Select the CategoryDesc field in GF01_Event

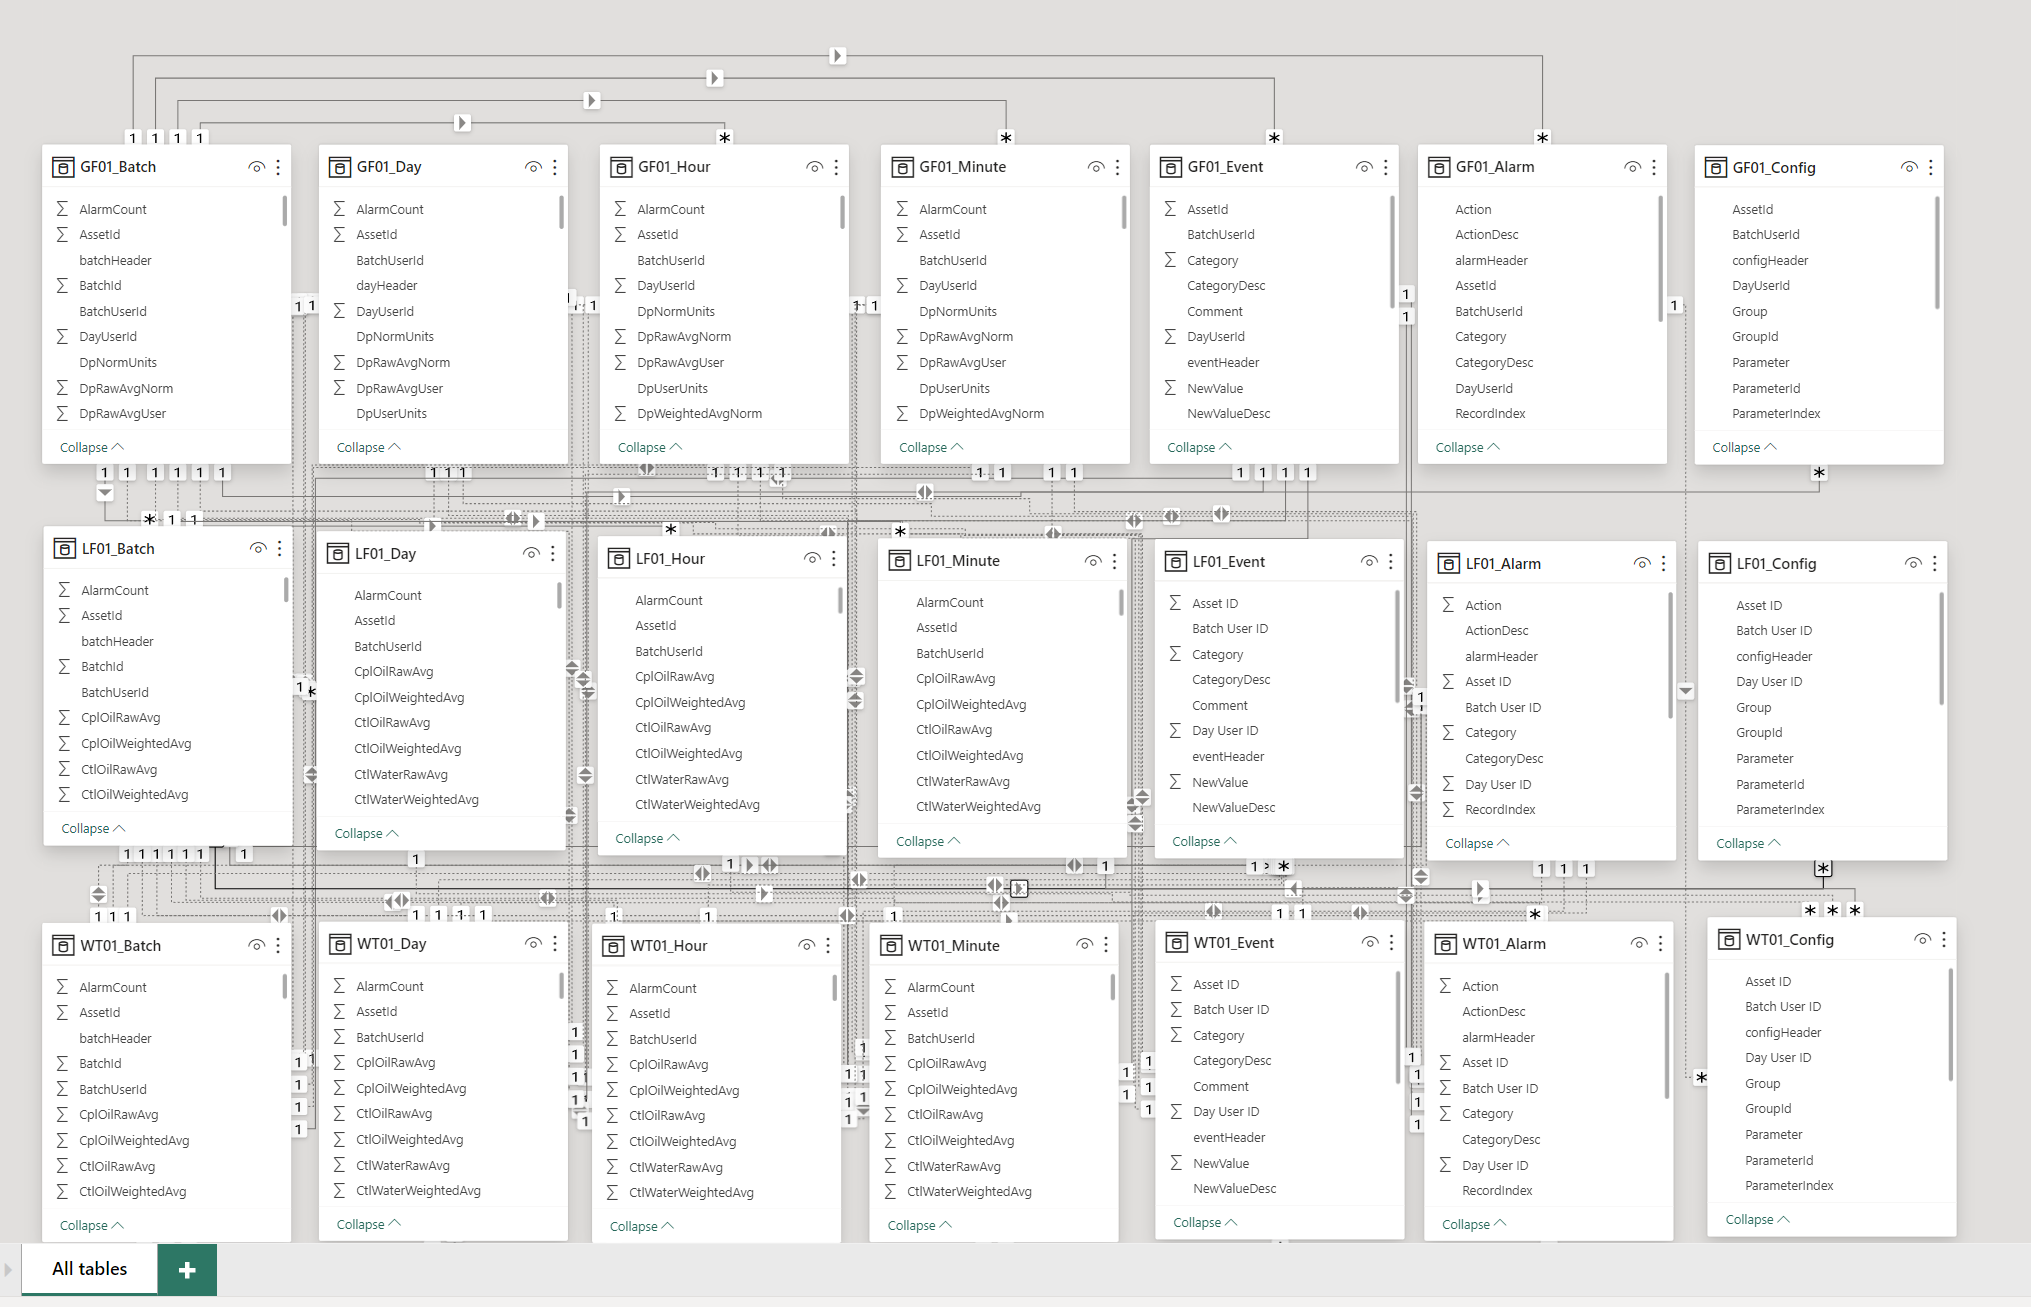click(x=1226, y=286)
